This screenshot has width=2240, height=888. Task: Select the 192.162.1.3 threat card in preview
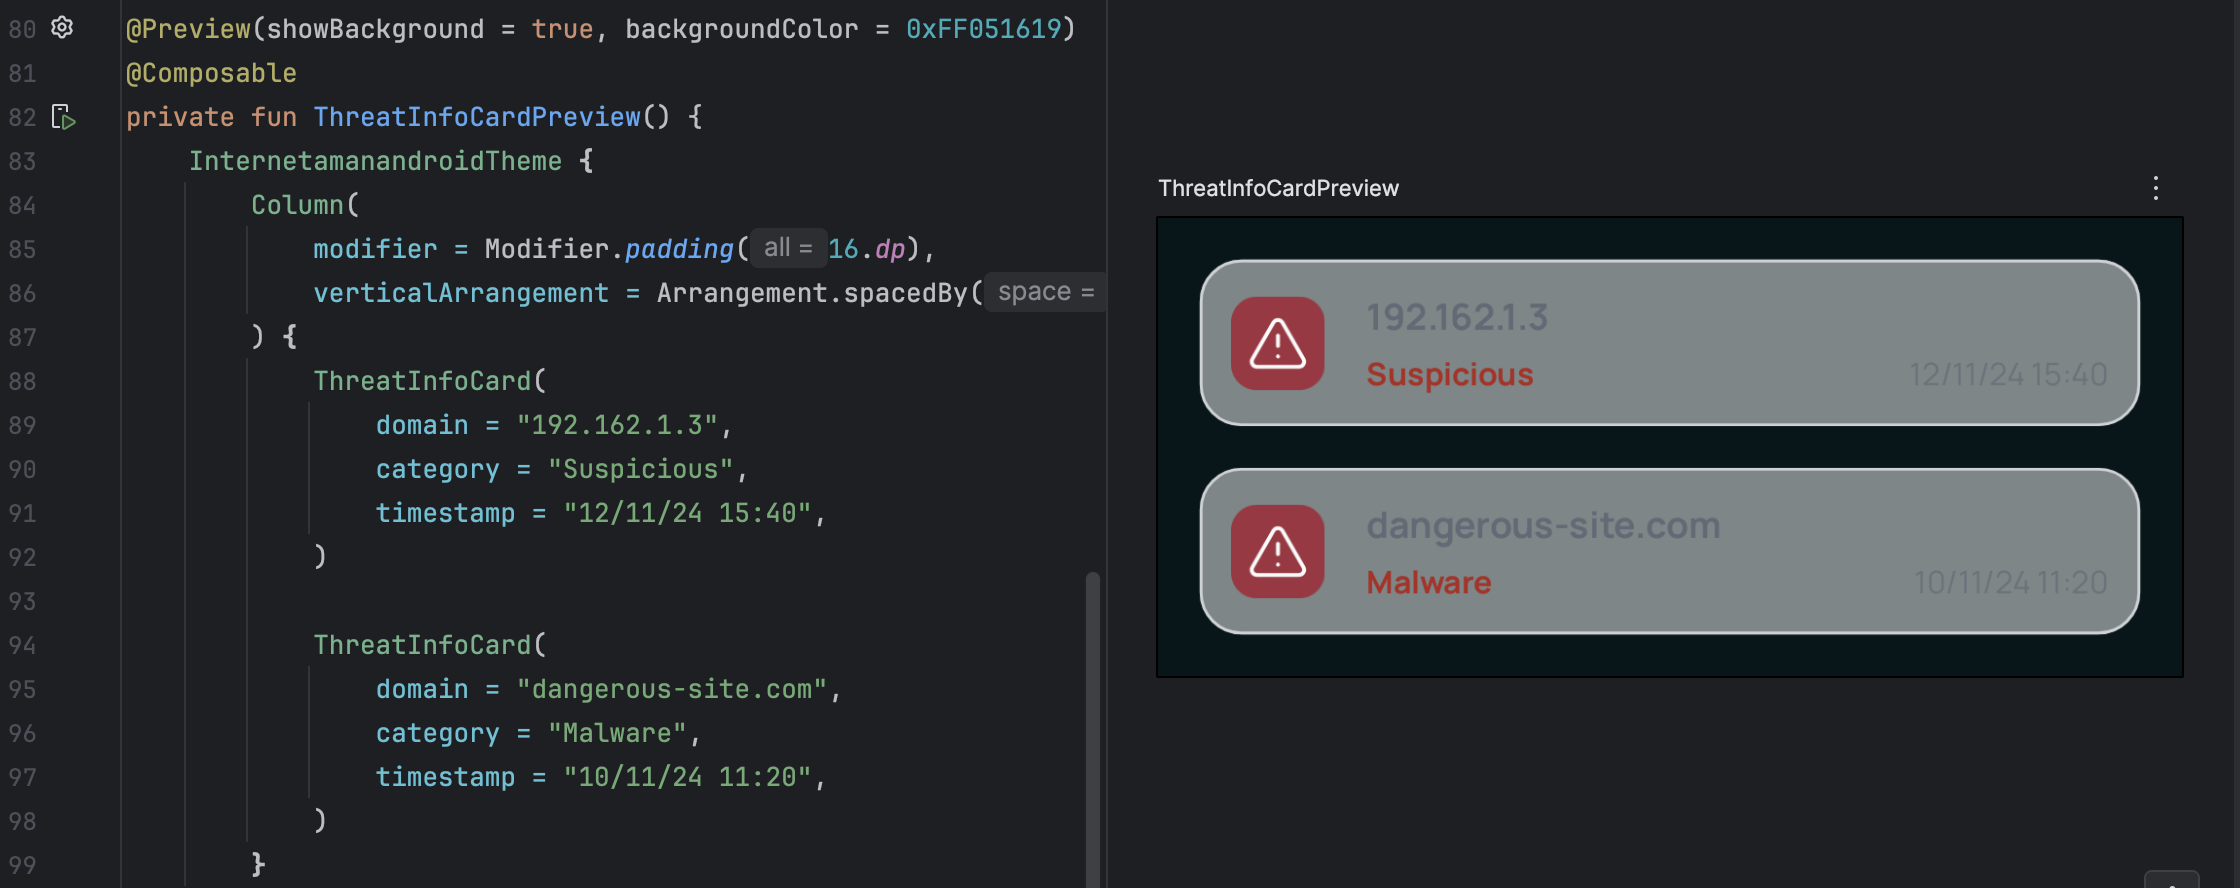click(x=1669, y=343)
